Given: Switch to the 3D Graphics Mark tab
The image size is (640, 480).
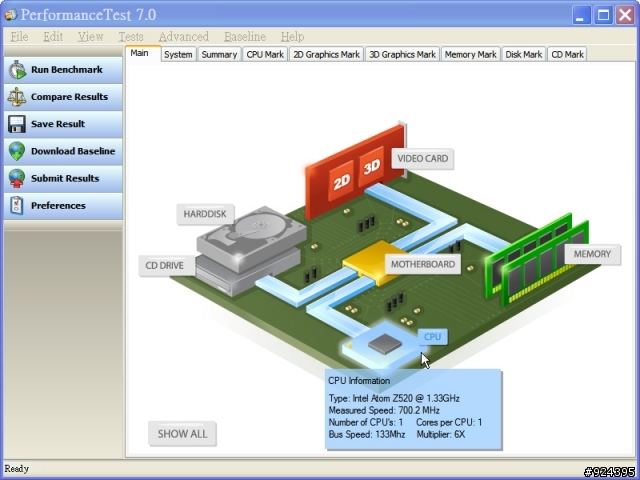Looking at the screenshot, I should (402, 55).
